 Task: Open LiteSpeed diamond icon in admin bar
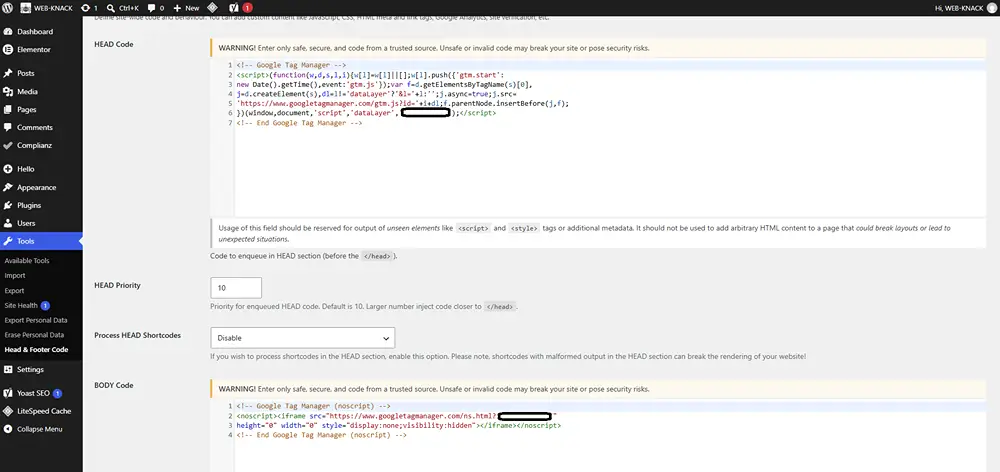[x=212, y=8]
